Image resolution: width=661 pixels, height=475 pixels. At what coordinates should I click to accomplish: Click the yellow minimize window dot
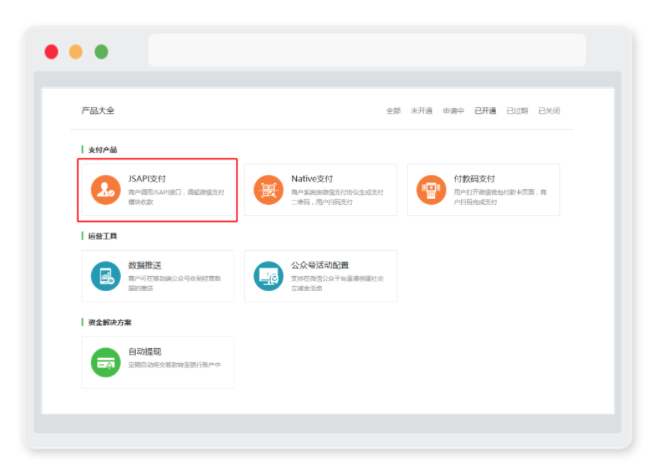(76, 52)
